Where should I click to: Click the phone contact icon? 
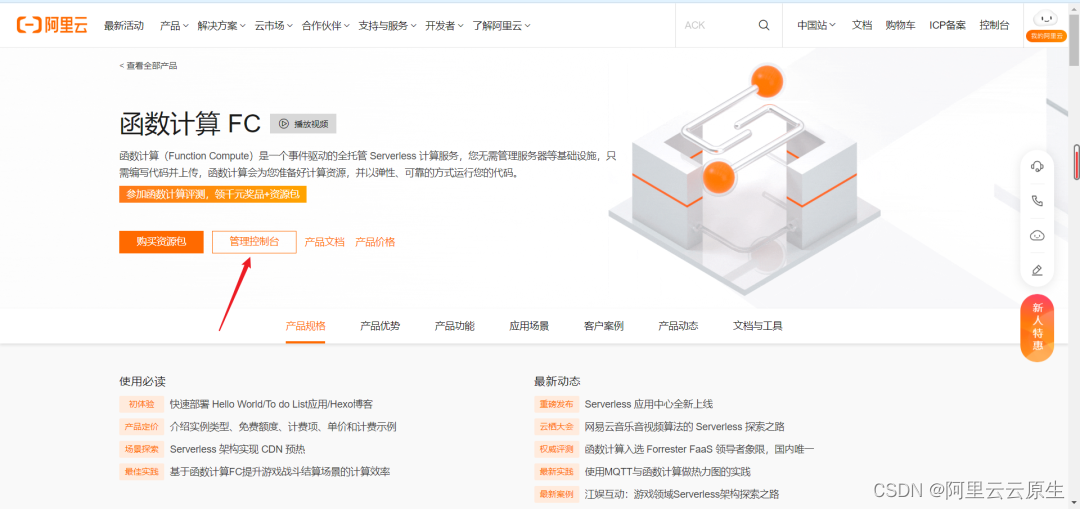click(1037, 200)
